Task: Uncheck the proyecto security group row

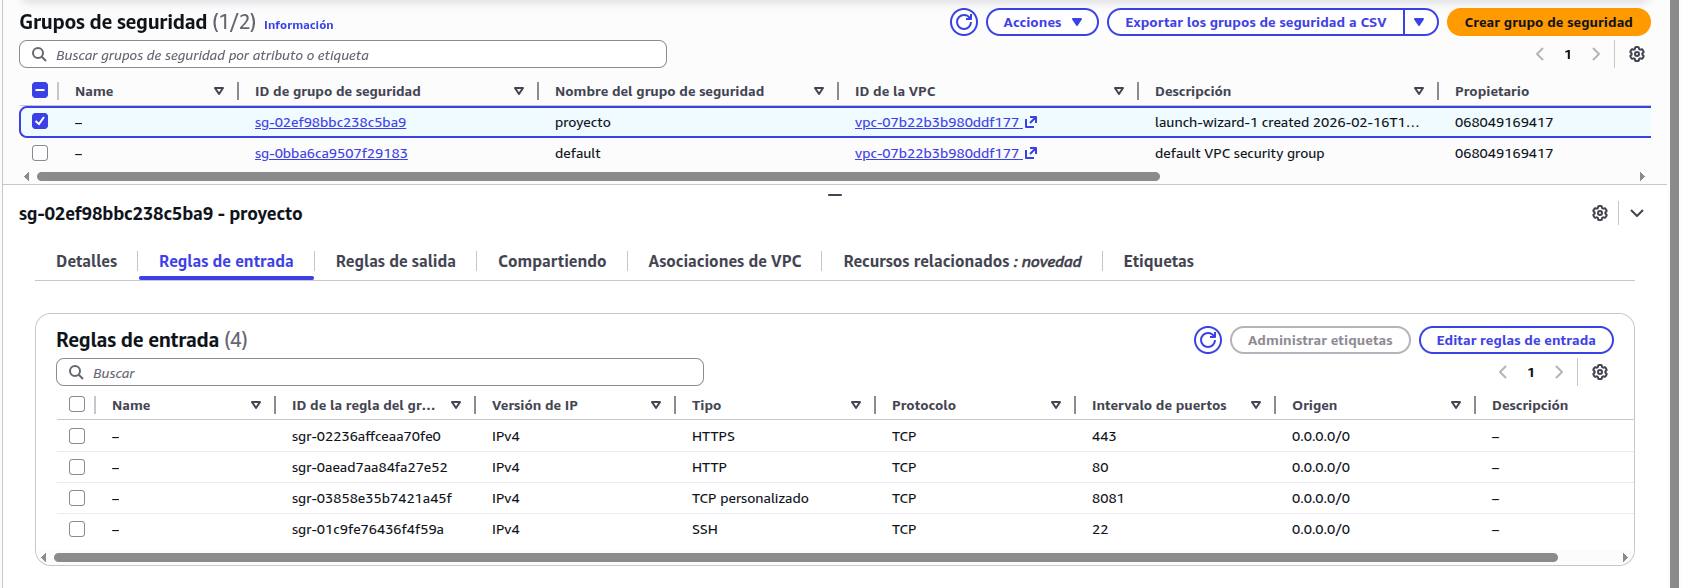Action: (x=40, y=121)
